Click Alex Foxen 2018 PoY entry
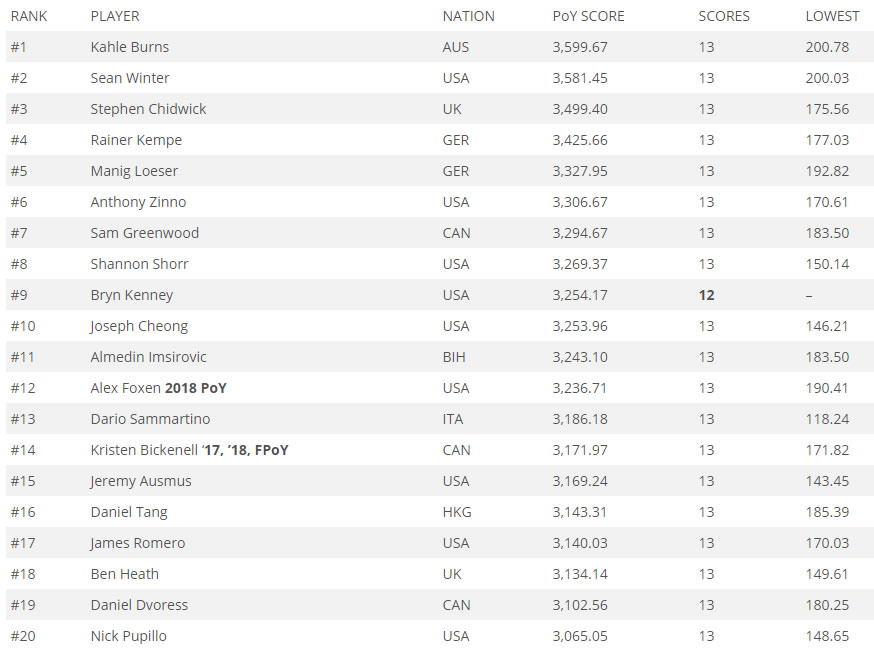The image size is (874, 656). tap(158, 388)
